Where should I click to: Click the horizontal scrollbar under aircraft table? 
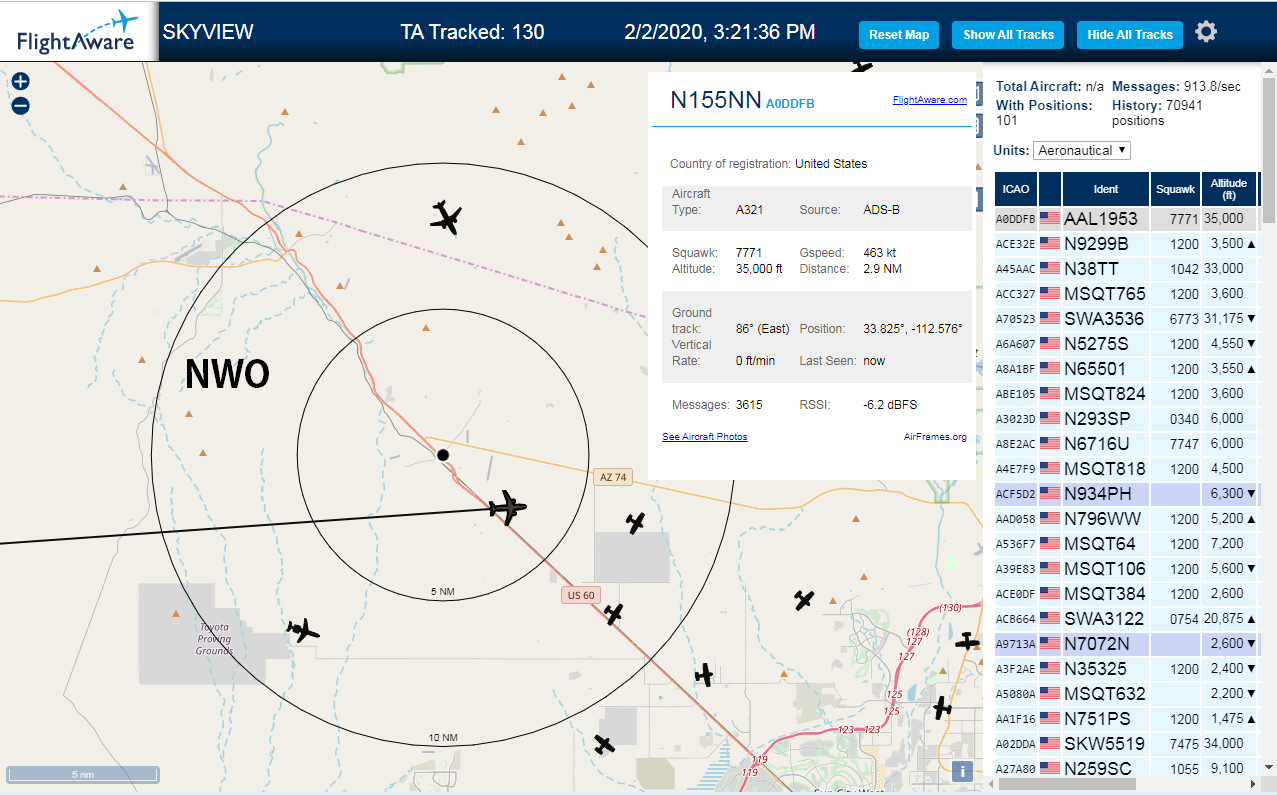pos(1066,784)
